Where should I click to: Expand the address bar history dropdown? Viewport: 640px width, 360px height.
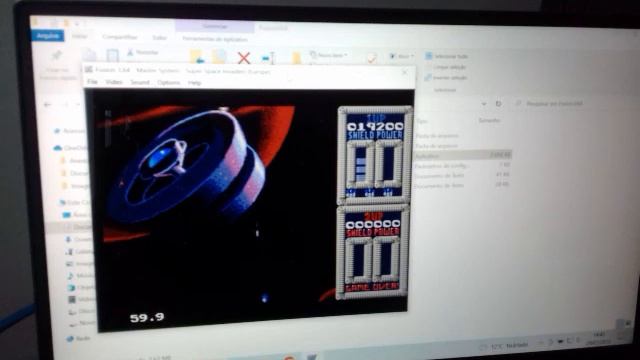pyautogui.click(x=484, y=104)
